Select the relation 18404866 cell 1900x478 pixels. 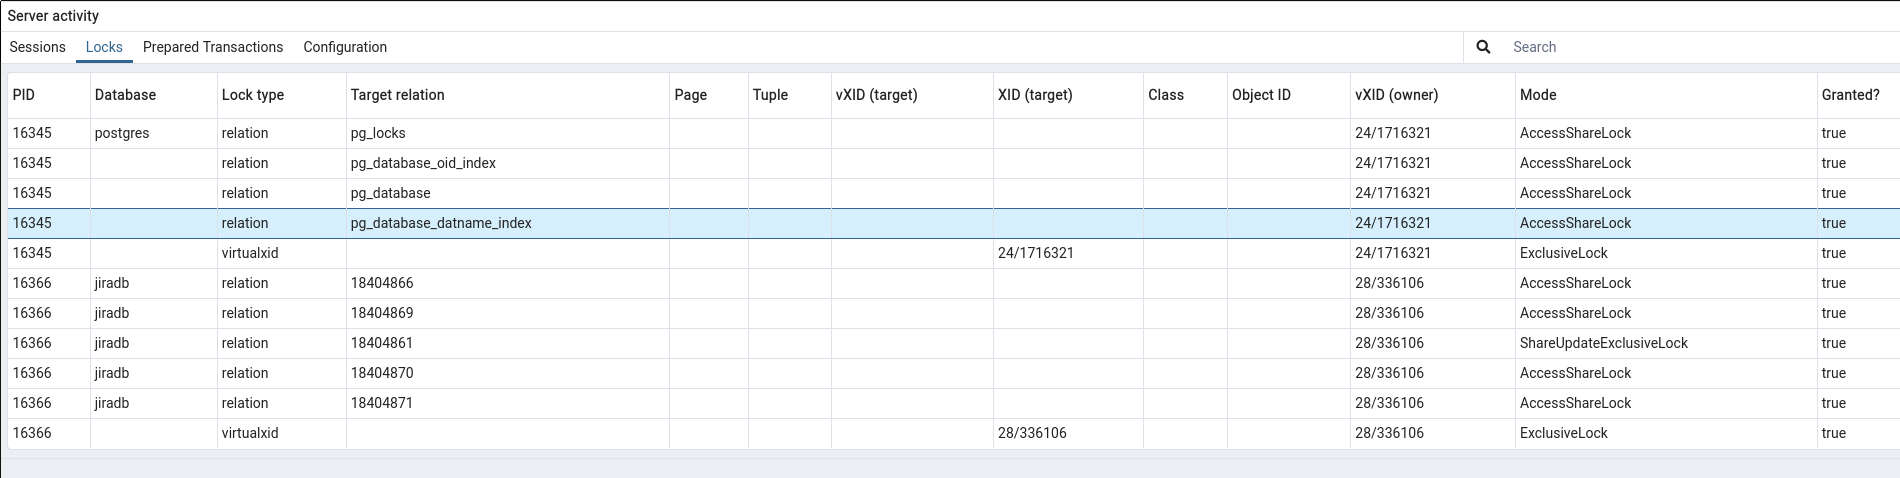(x=507, y=283)
